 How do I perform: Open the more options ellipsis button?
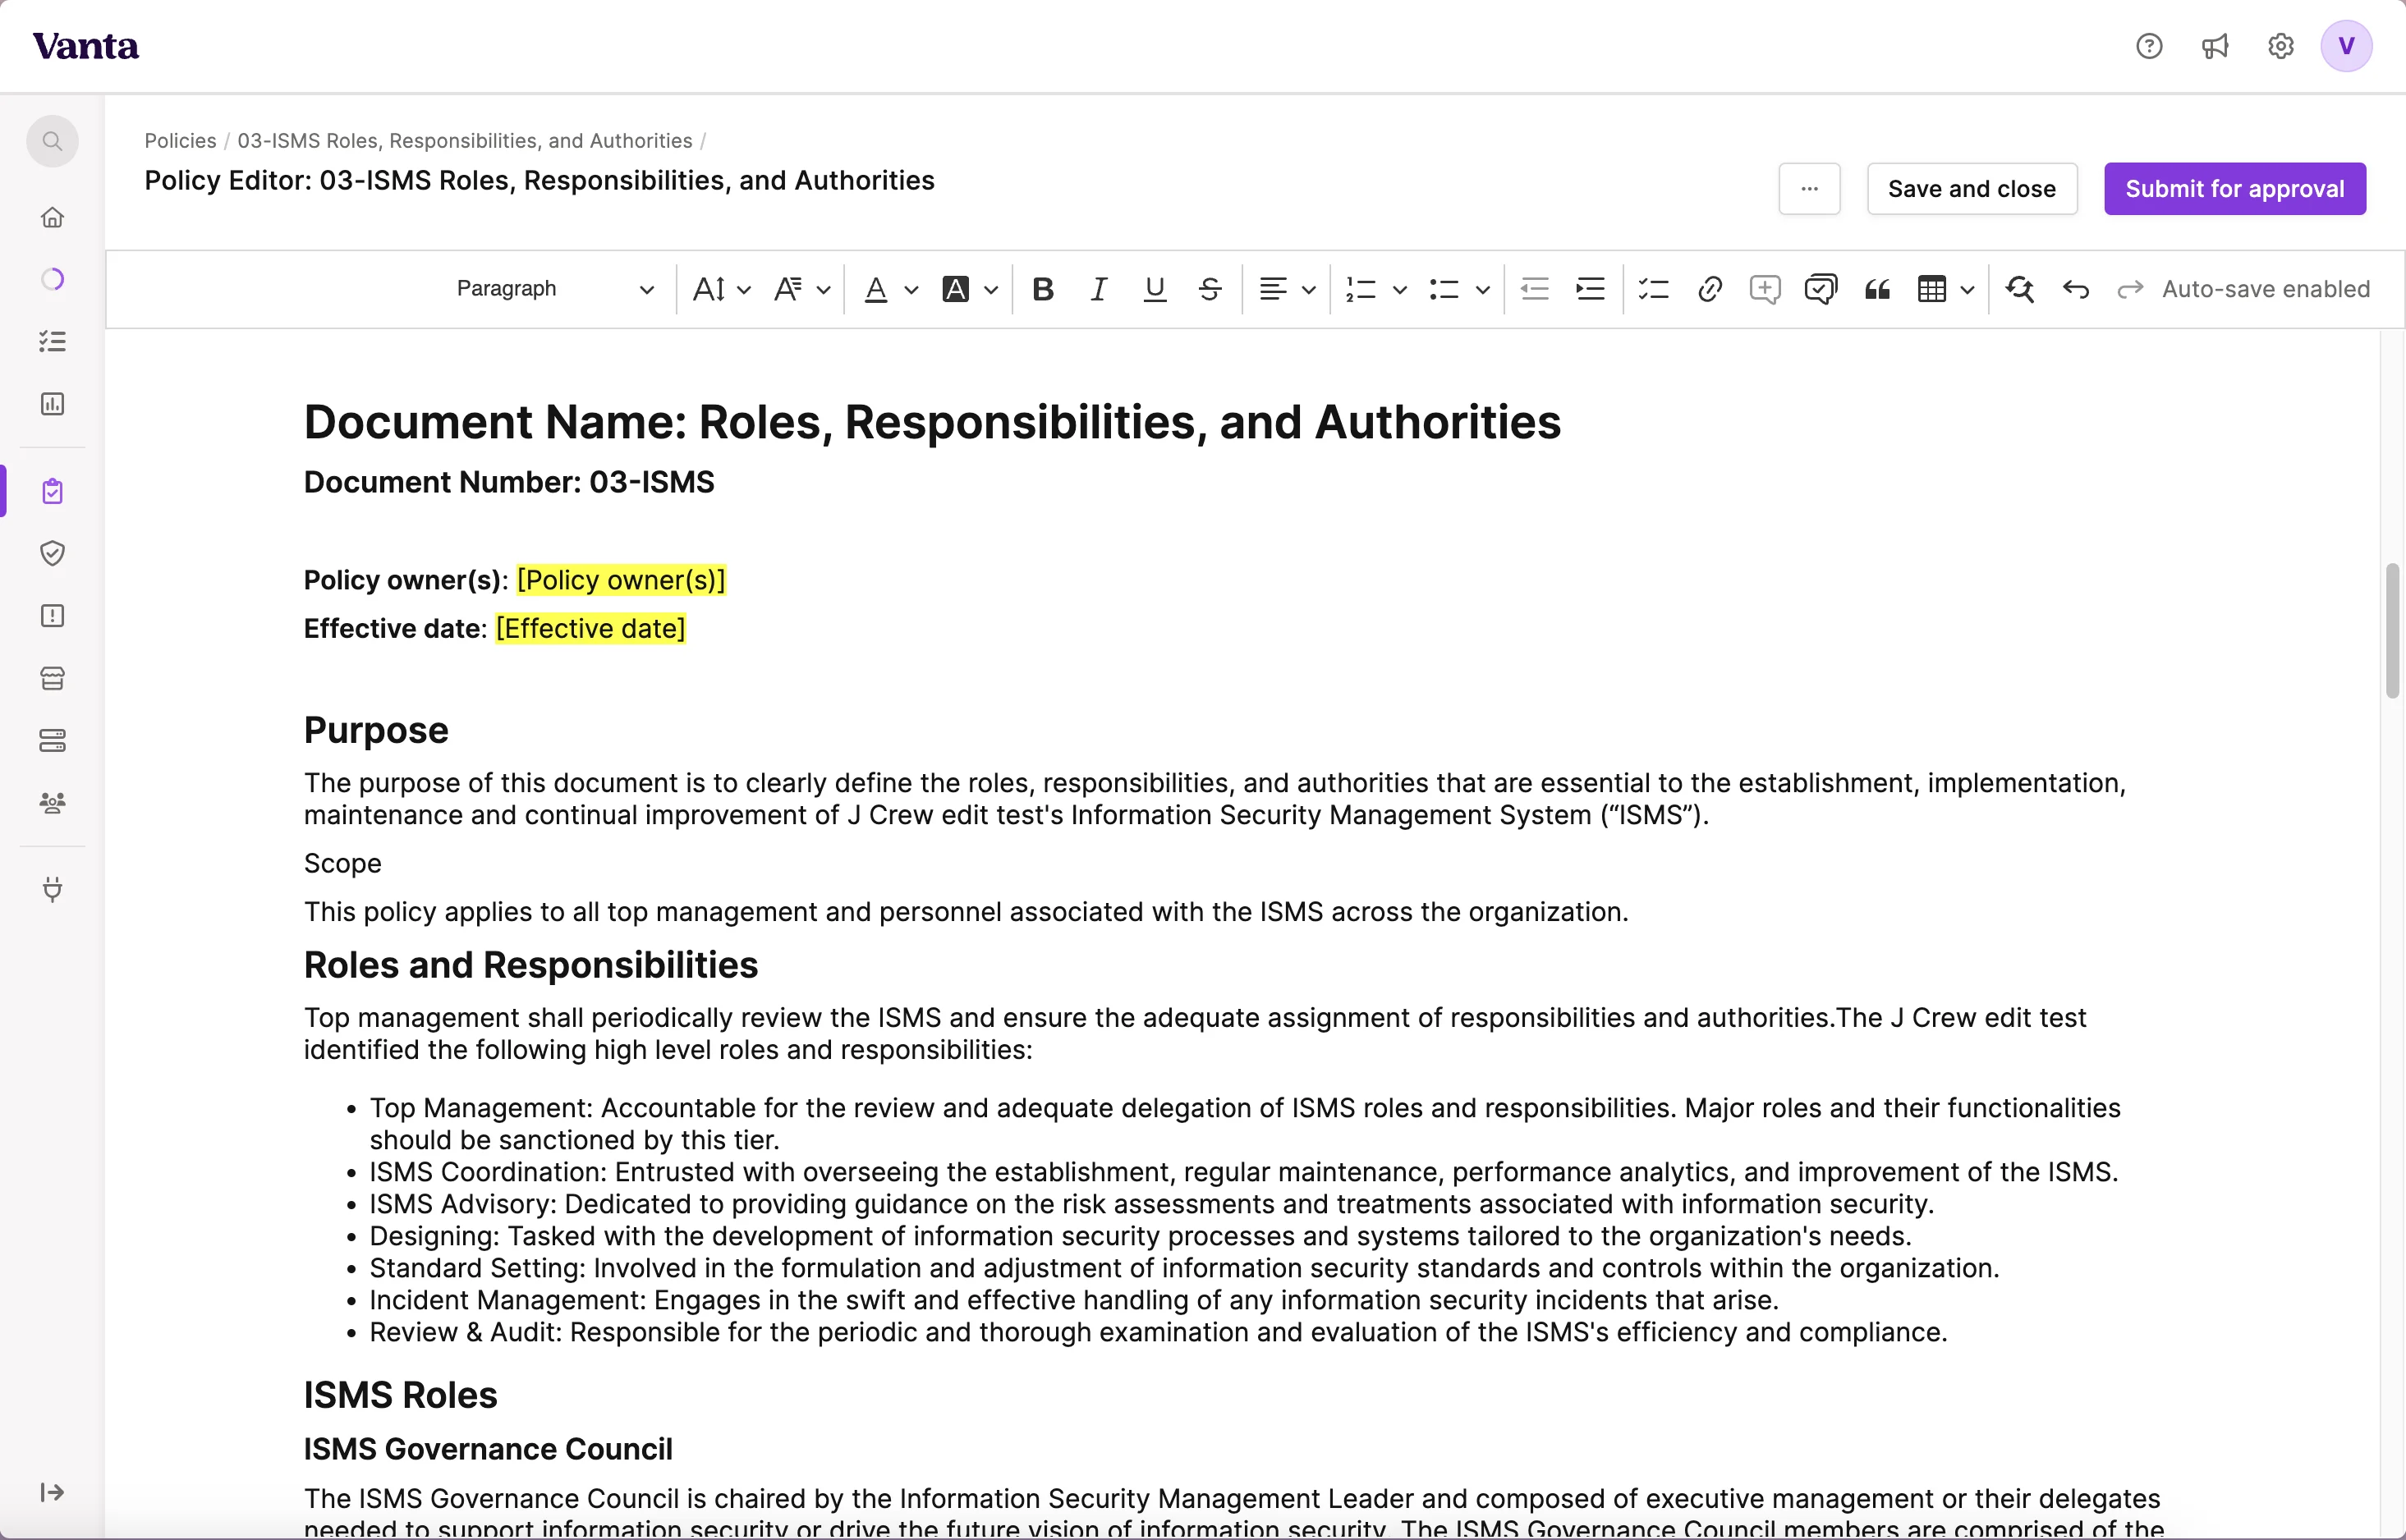(1809, 189)
